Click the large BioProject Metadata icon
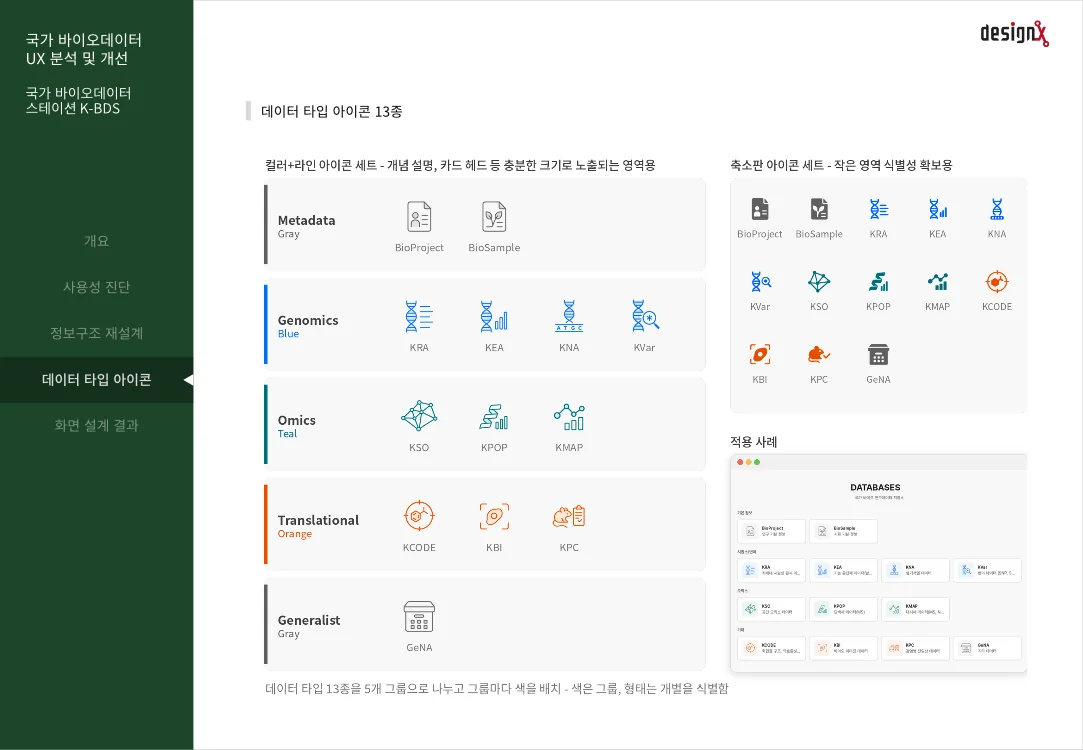The width and height of the screenshot is (1083, 750). click(x=419, y=217)
